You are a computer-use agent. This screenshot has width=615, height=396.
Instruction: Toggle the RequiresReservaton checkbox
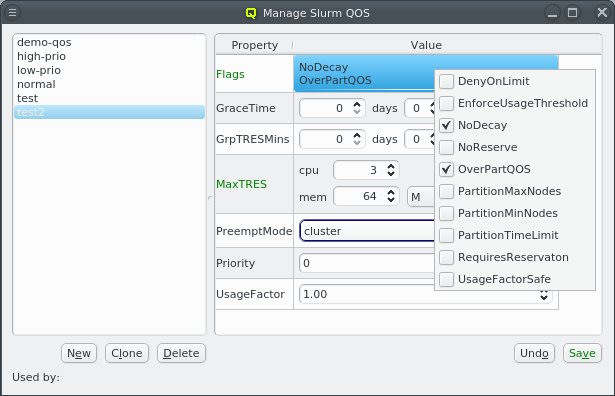446,257
